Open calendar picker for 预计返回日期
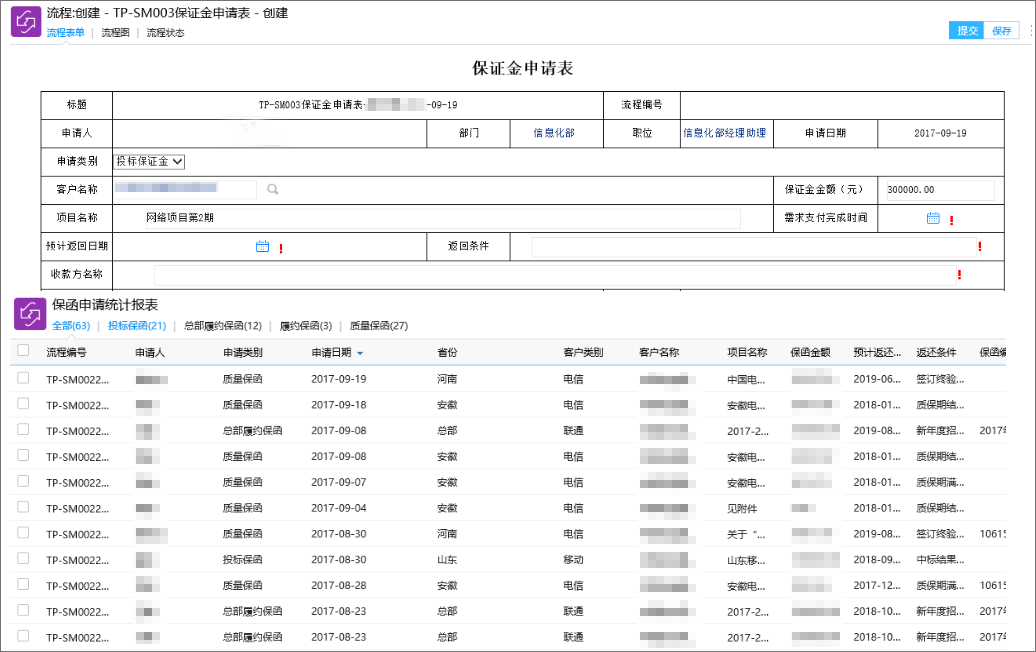The width and height of the screenshot is (1036, 652). pos(262,246)
